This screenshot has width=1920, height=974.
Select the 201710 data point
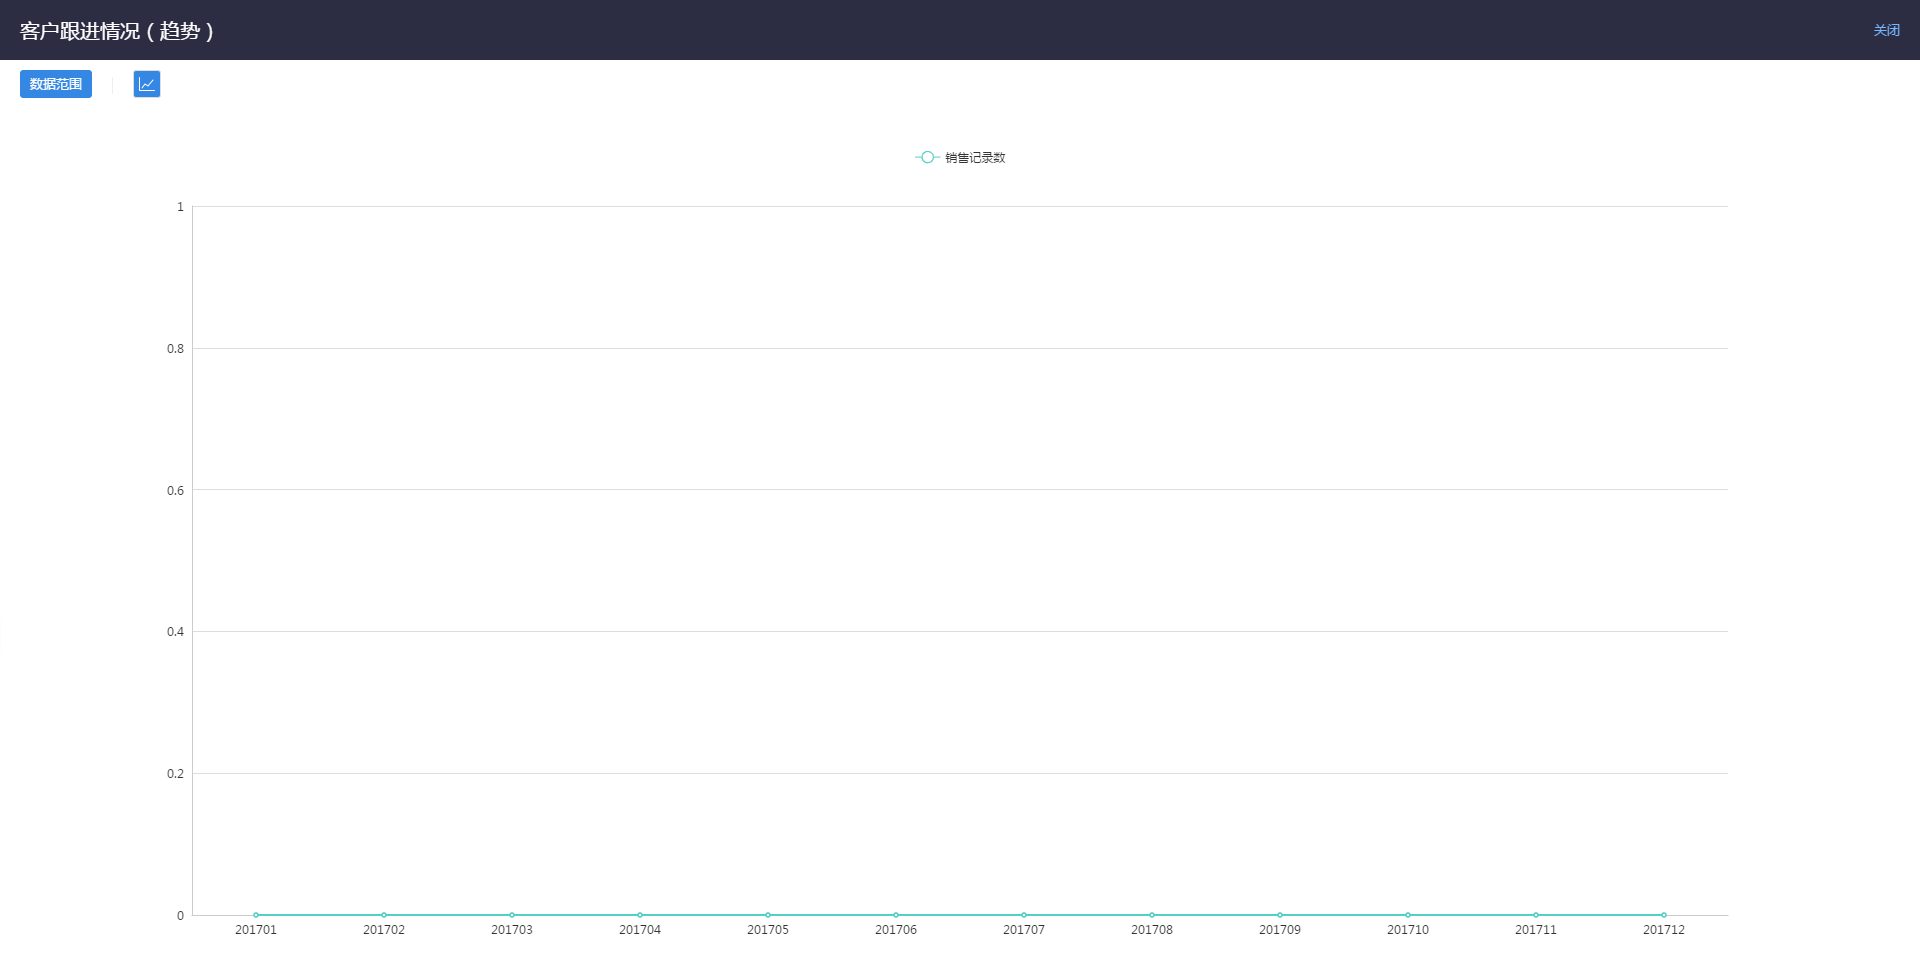pos(1408,915)
